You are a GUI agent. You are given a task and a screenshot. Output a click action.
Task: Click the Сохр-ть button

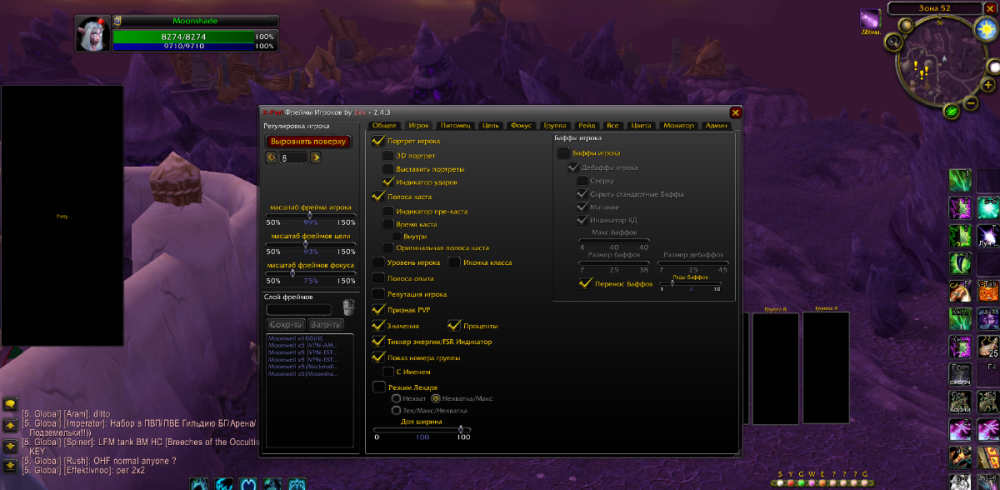point(285,324)
